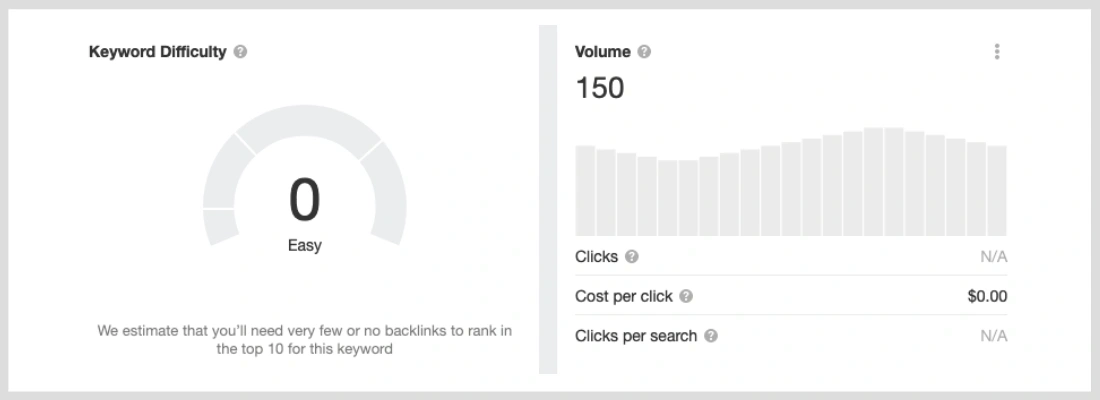Screen dimensions: 1100x400
Task: Click the backlinks estimate description text
Action: [x=304, y=340]
